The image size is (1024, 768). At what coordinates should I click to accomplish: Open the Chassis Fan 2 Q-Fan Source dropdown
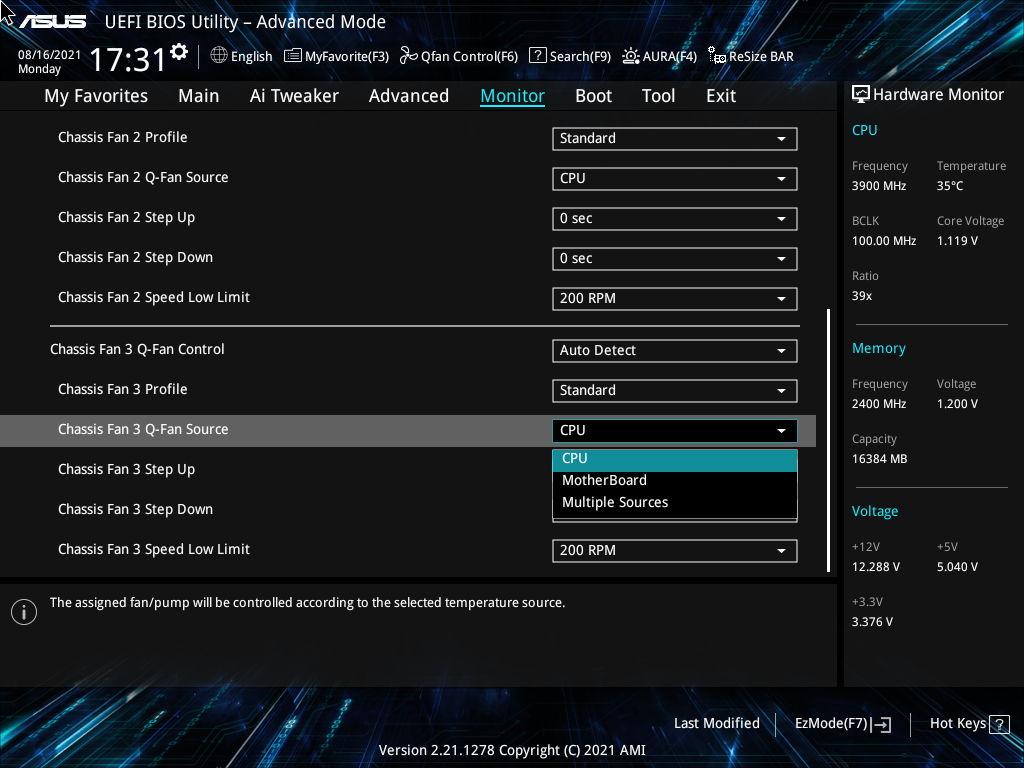(675, 178)
